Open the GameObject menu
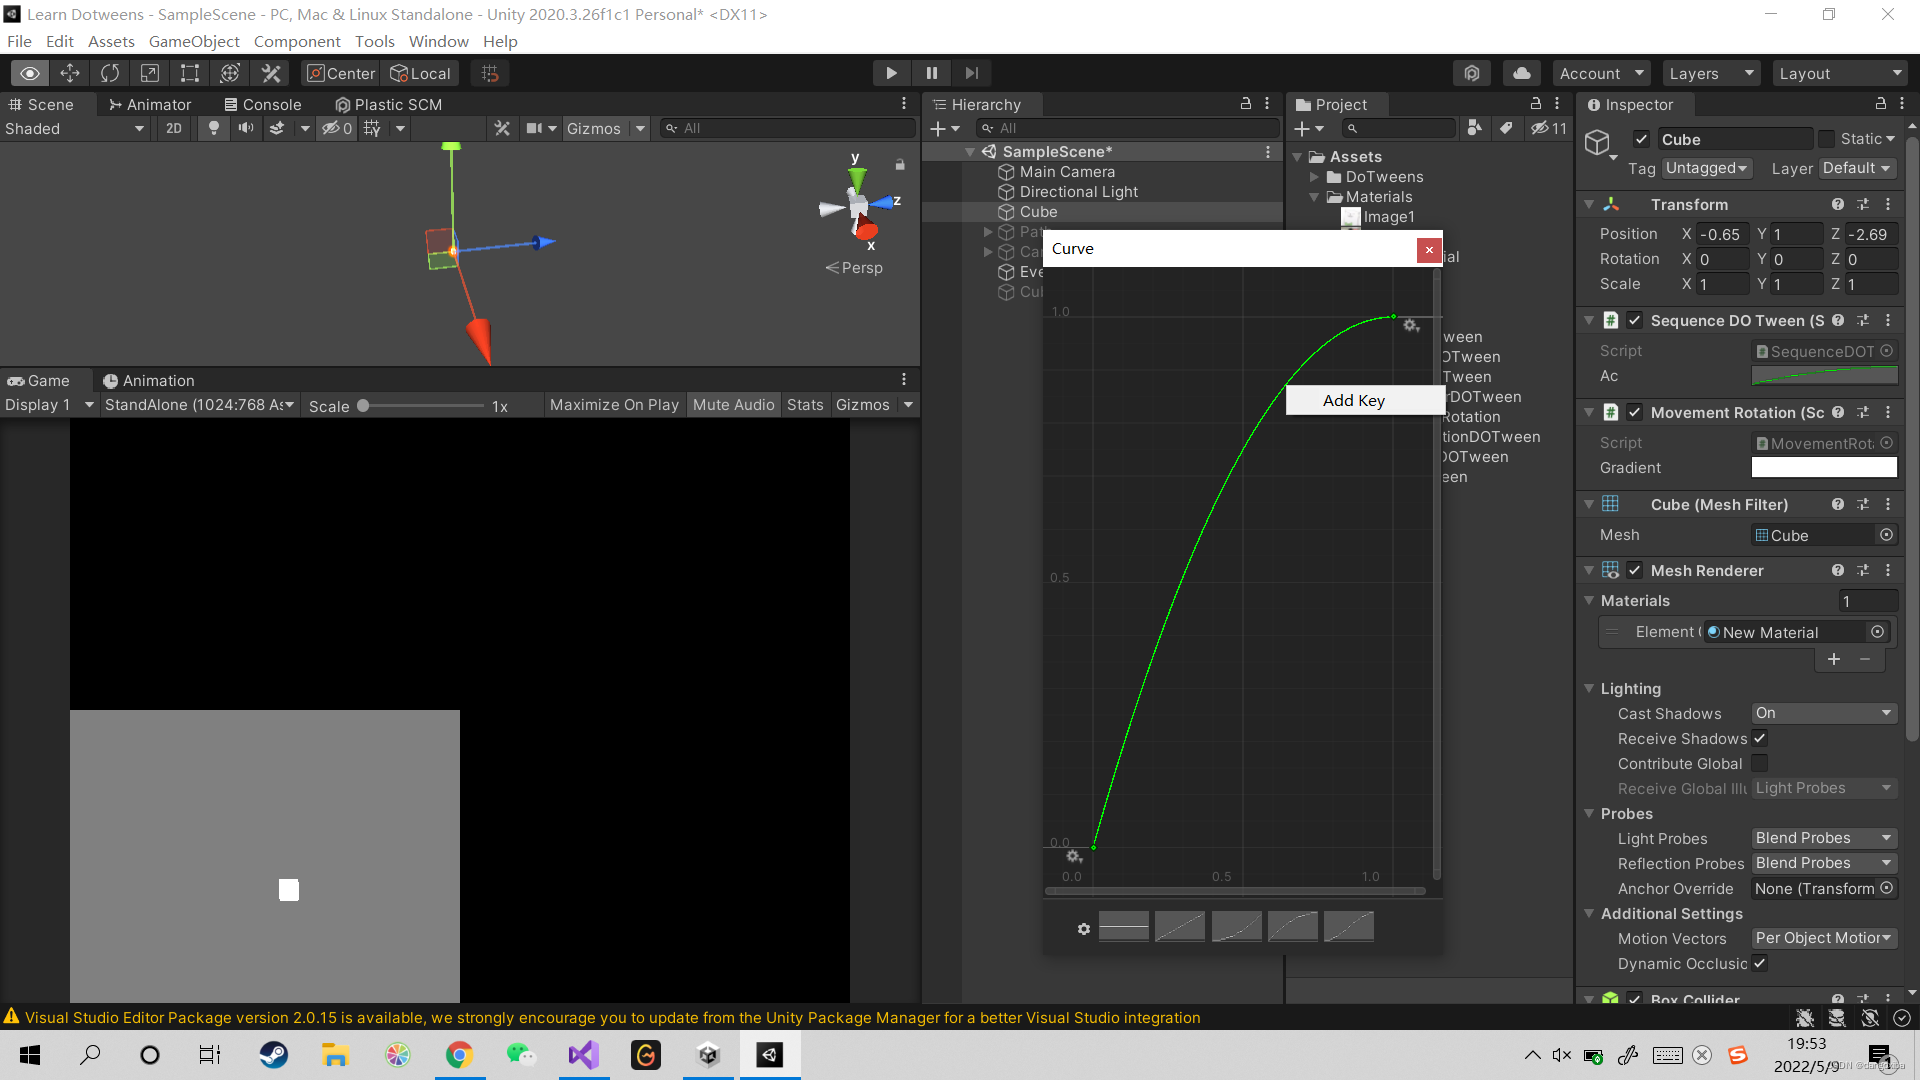The width and height of the screenshot is (1920, 1080). coord(194,41)
